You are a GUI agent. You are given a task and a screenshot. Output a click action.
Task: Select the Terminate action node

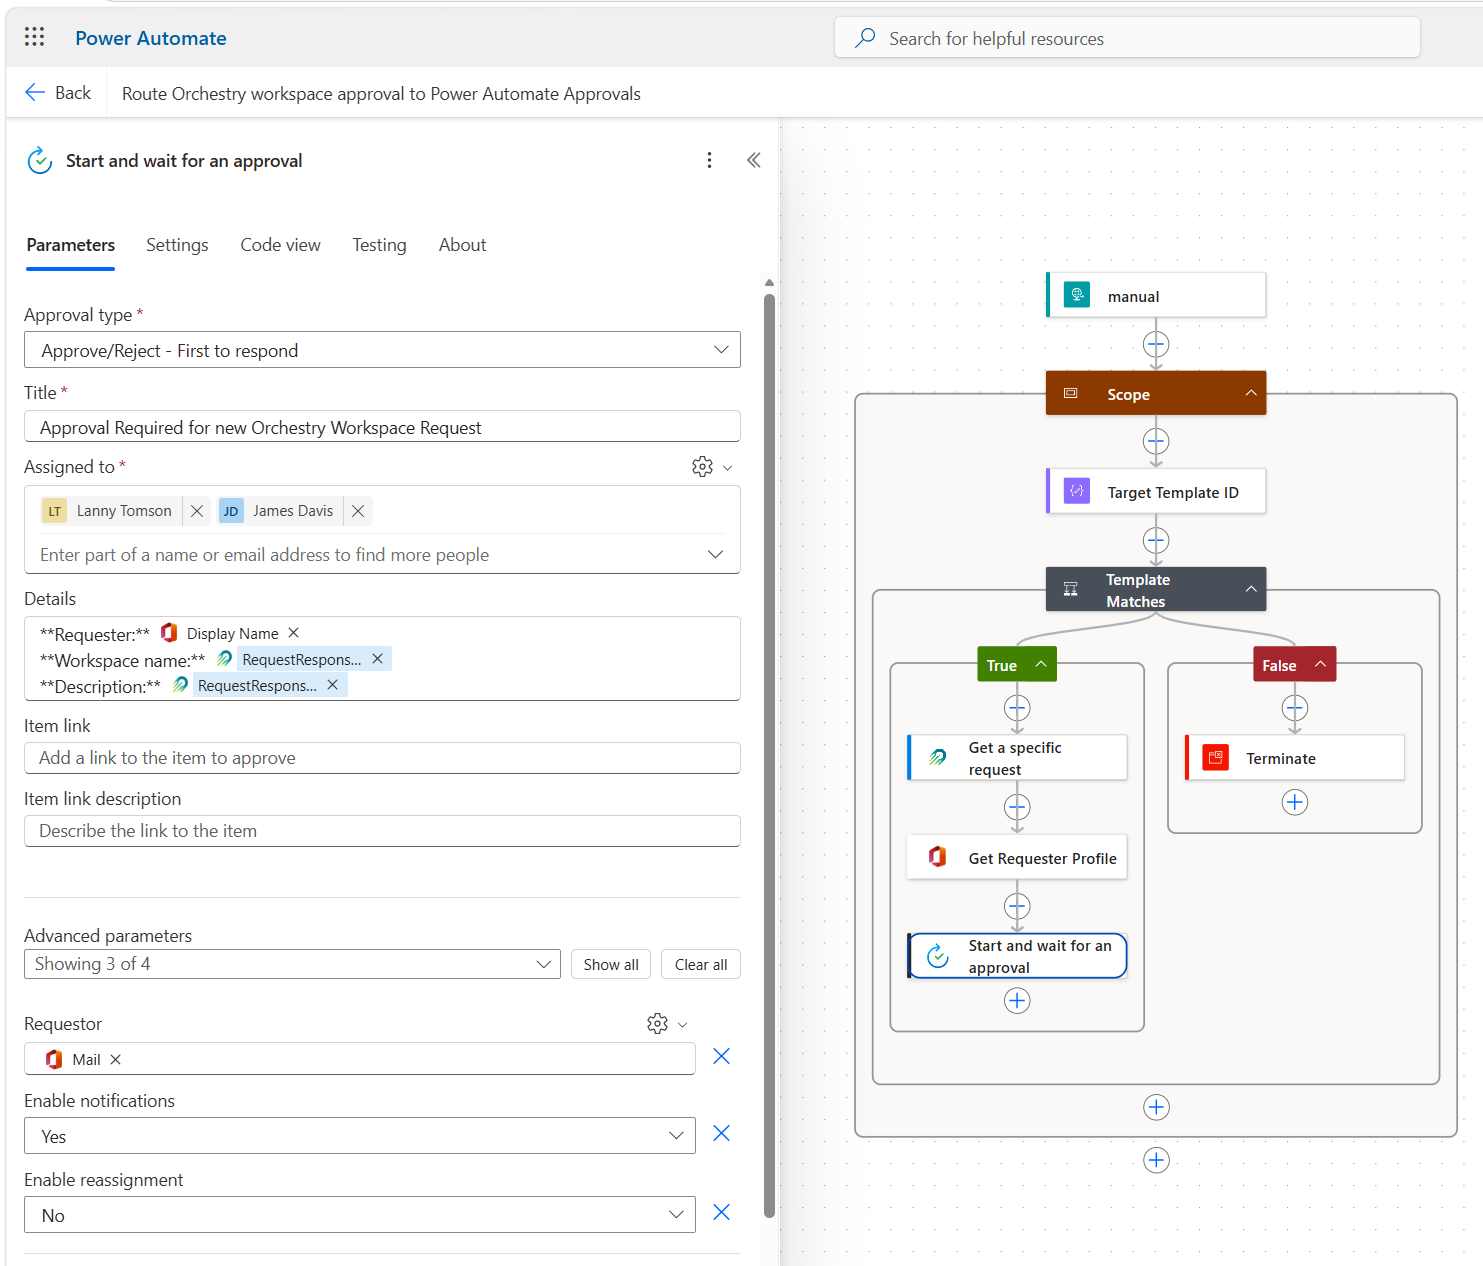(x=1295, y=758)
